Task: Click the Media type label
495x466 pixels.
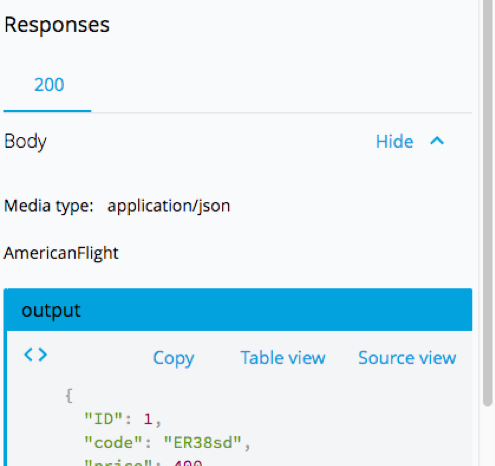Action: [x=49, y=206]
